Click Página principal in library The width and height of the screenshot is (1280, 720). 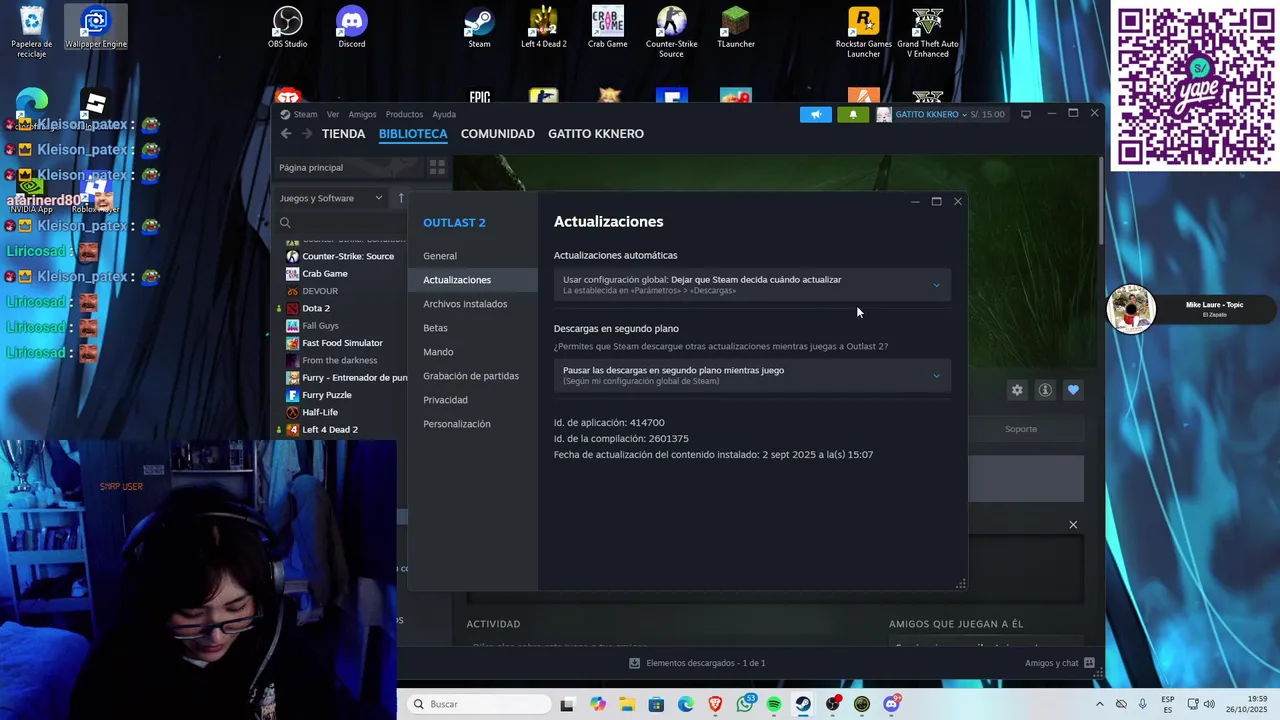click(x=311, y=167)
